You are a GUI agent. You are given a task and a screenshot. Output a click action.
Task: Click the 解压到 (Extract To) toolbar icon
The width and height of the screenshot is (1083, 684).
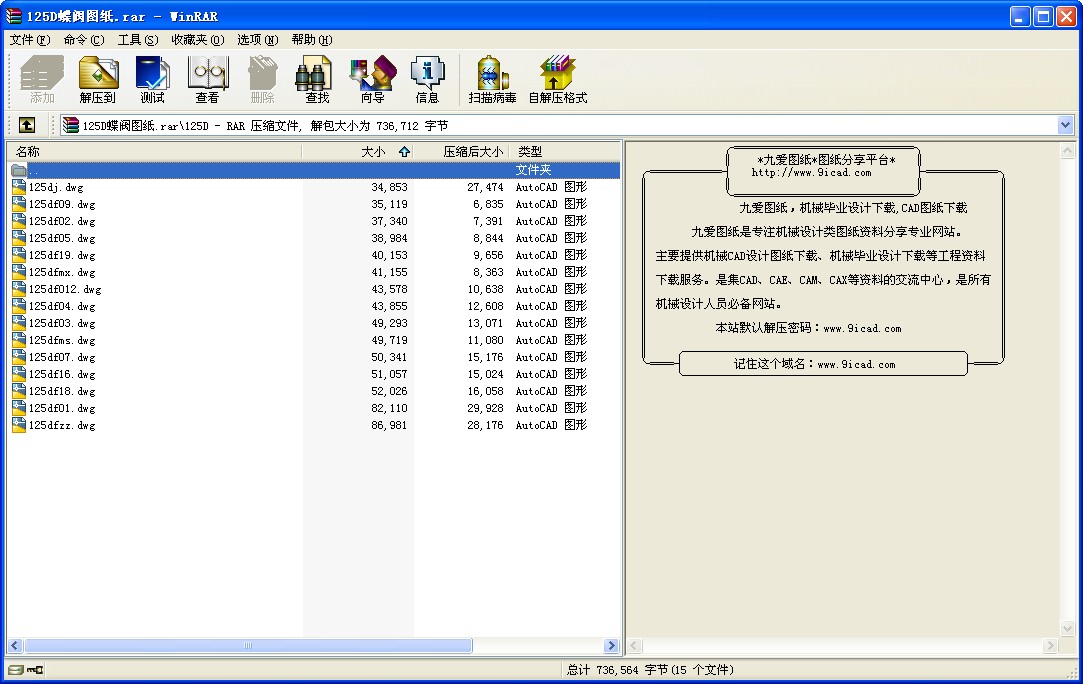coord(98,80)
